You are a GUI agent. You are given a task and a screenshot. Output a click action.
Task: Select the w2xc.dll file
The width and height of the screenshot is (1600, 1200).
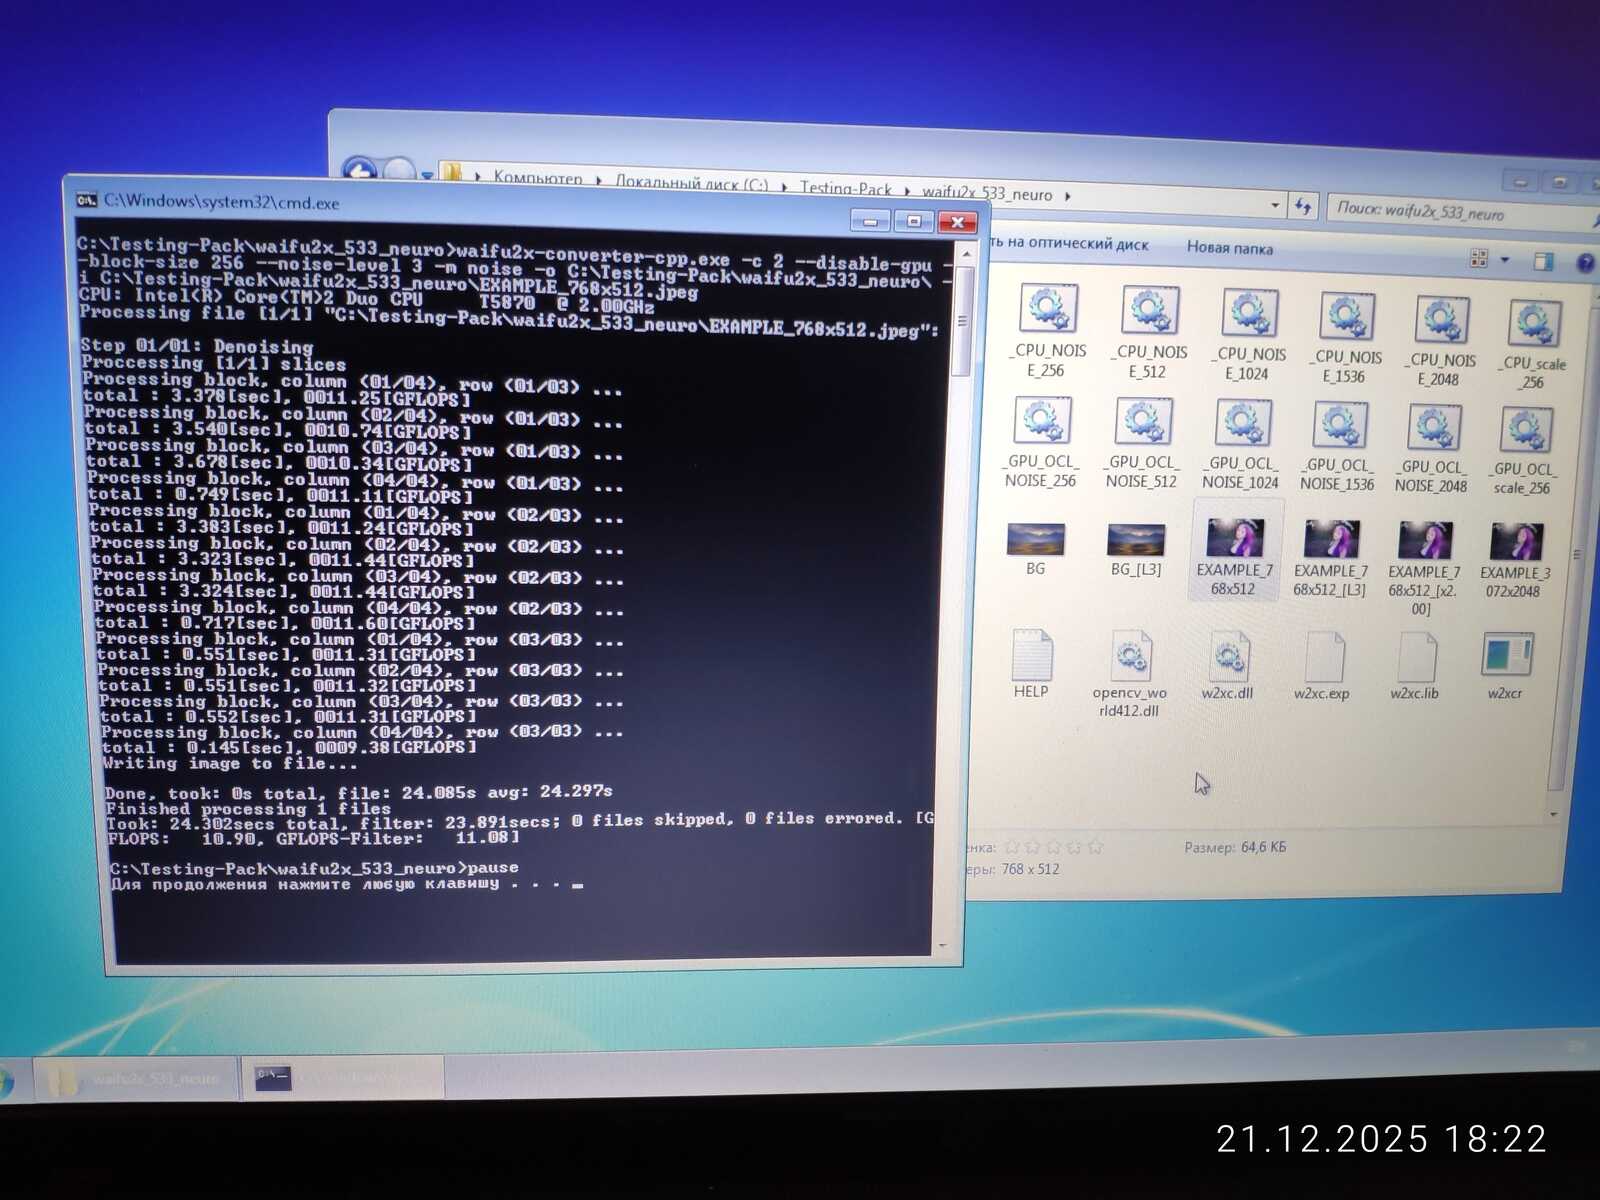[1228, 666]
